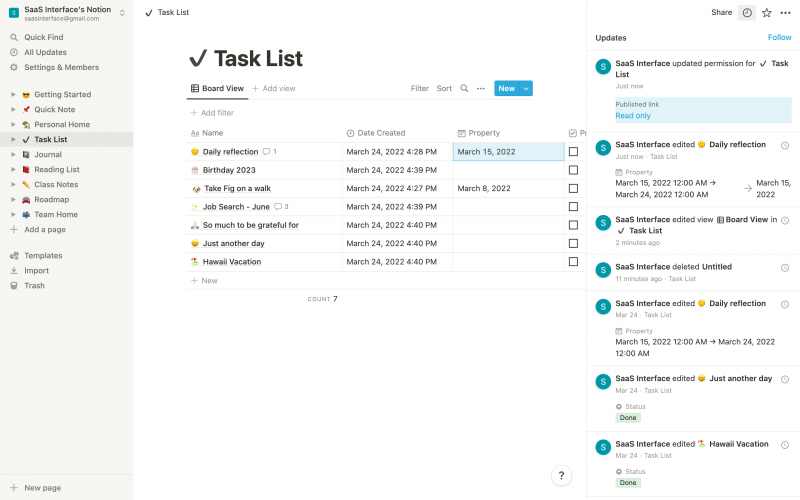Expand the Journal page toggle
Screen dimensions: 800x500
[13, 155]
